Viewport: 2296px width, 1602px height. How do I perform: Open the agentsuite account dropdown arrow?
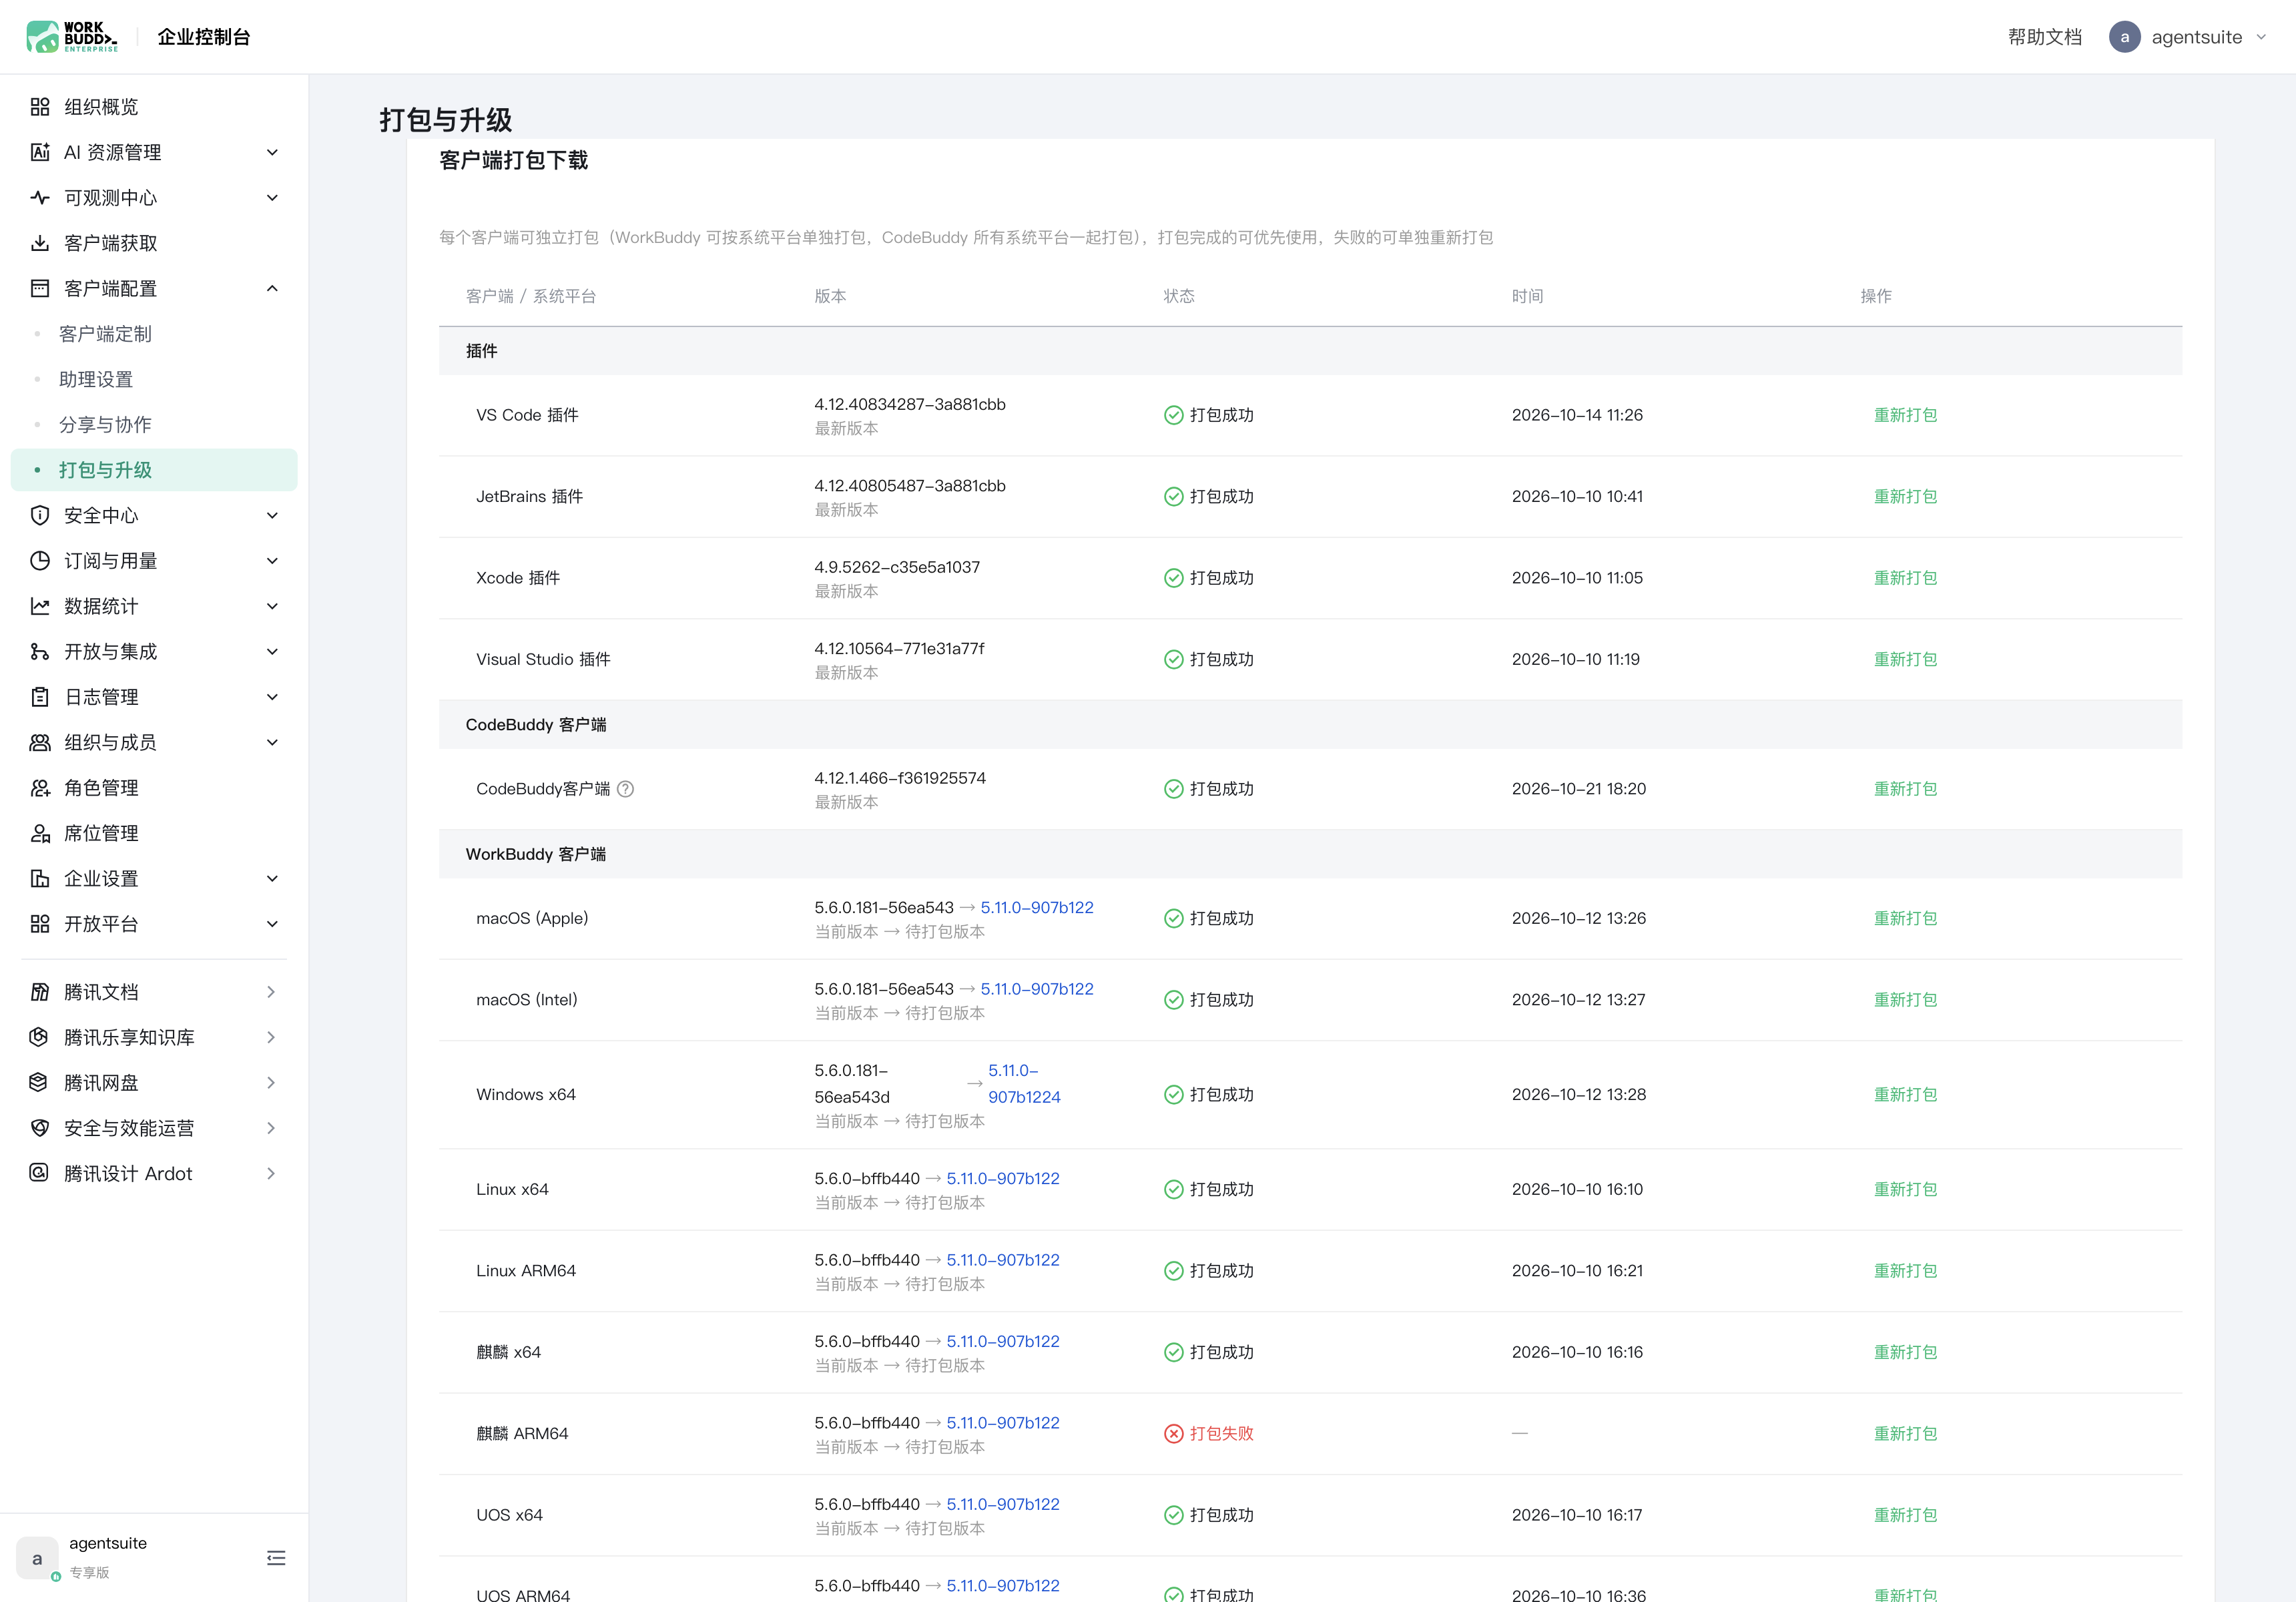(x=2261, y=37)
